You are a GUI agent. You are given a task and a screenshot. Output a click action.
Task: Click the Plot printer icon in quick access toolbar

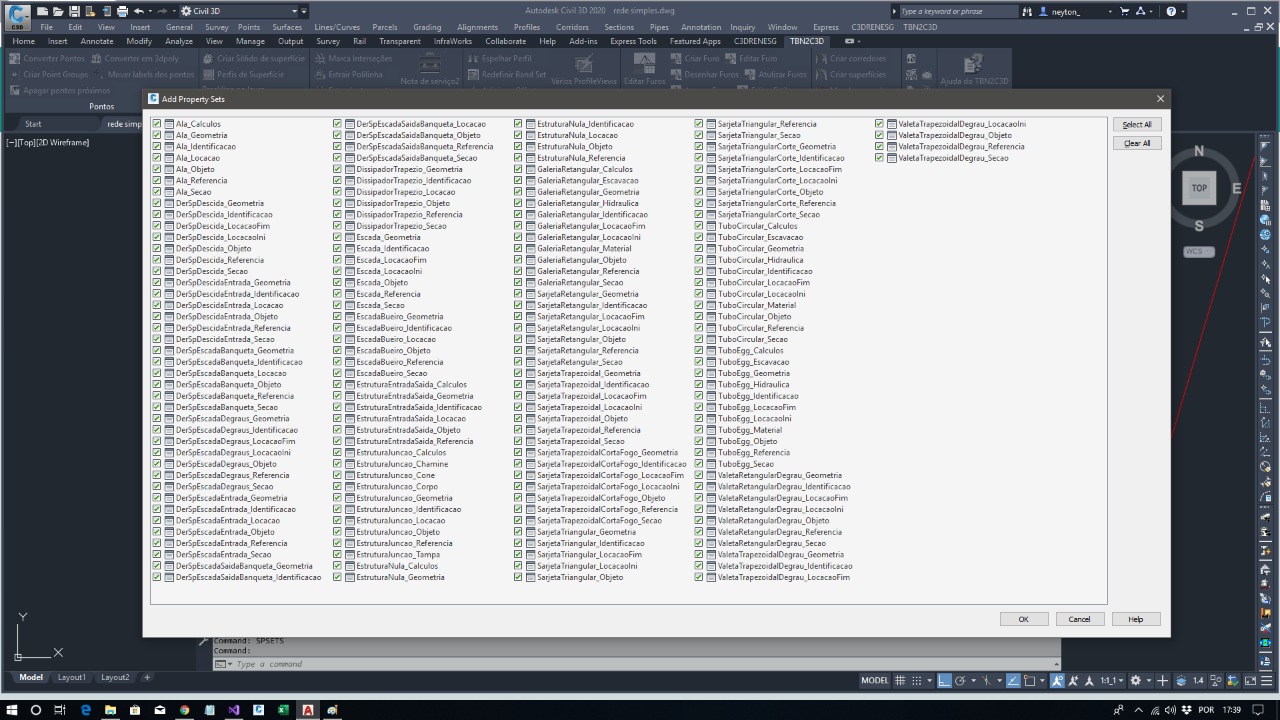pos(122,11)
